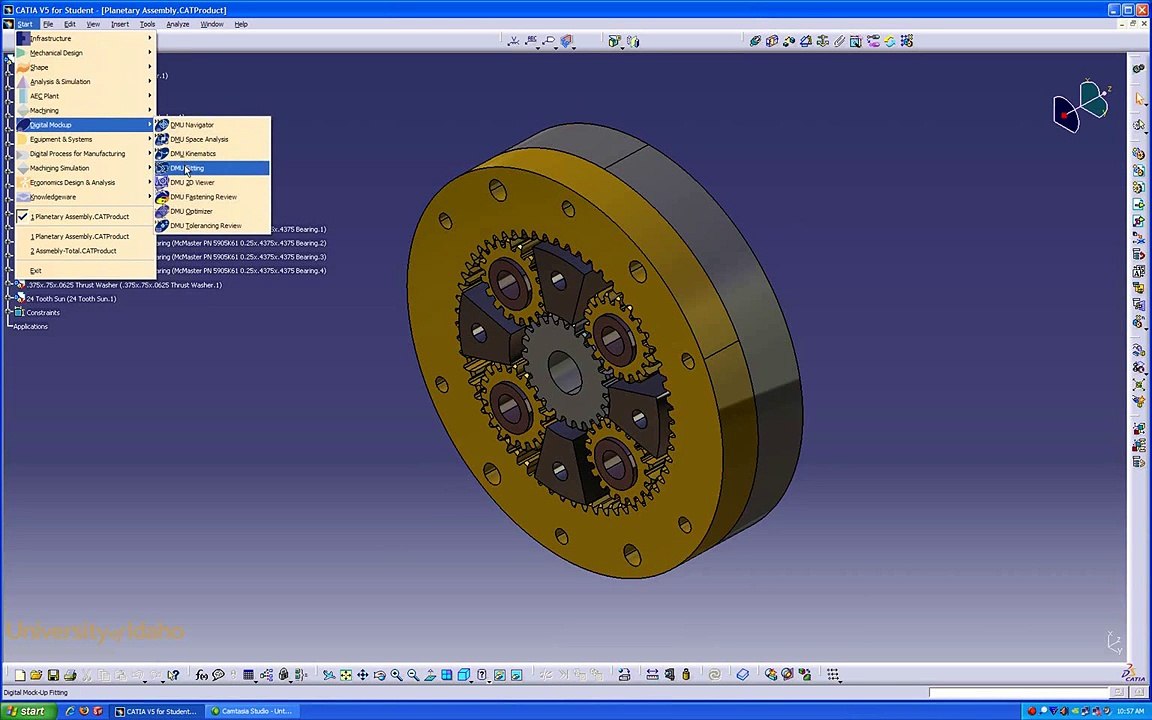Toggle checked 1 Planetary Assembly.CATProduct entry
1152x720 pixels.
click(x=85, y=217)
